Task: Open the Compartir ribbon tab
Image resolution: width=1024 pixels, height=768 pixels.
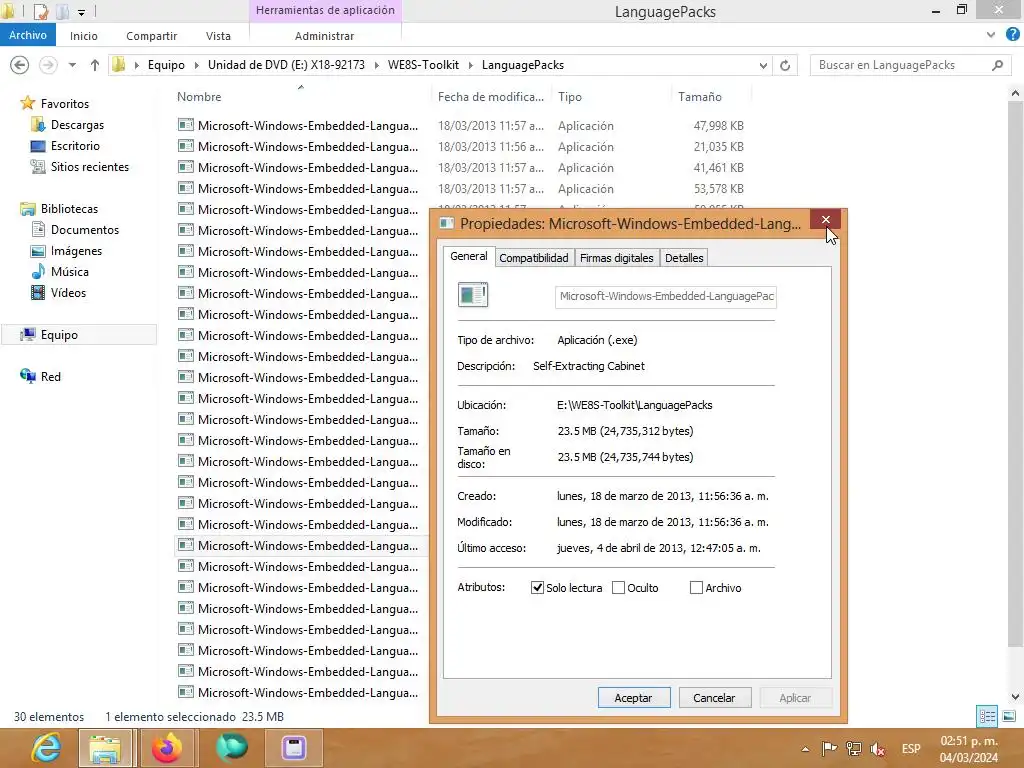Action: pos(152,36)
